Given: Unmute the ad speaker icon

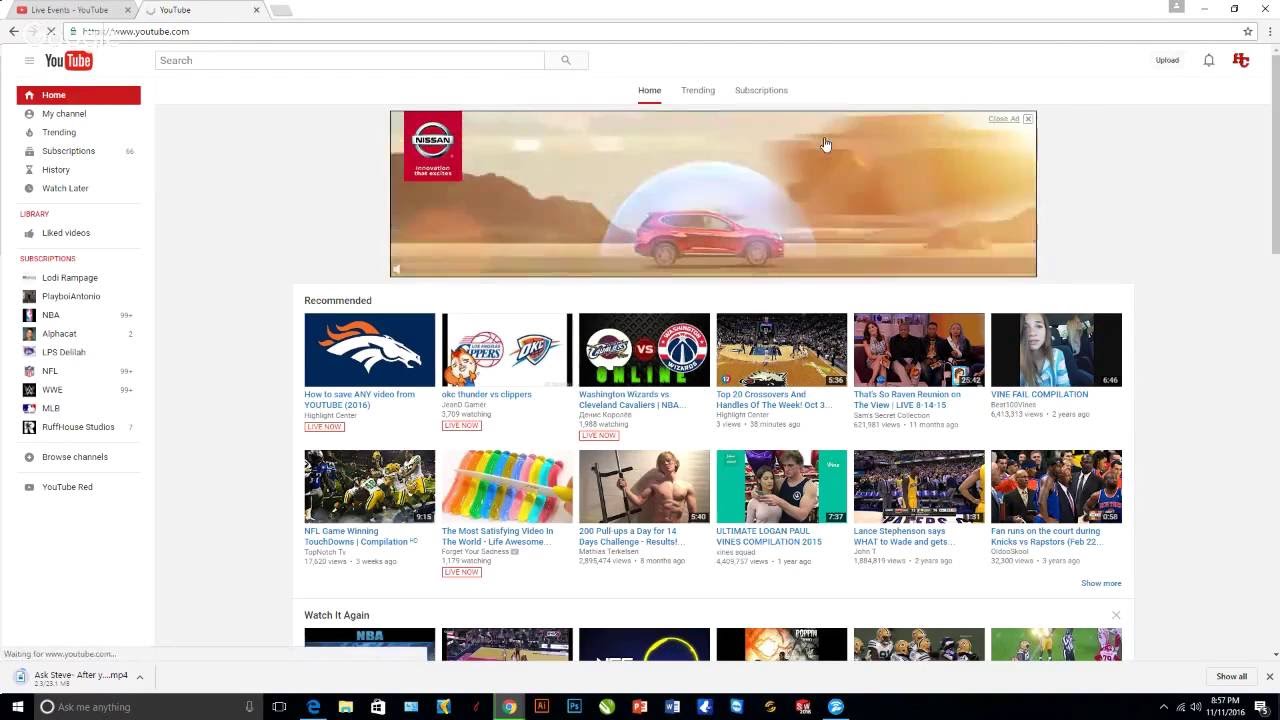Looking at the screenshot, I should pos(397,268).
